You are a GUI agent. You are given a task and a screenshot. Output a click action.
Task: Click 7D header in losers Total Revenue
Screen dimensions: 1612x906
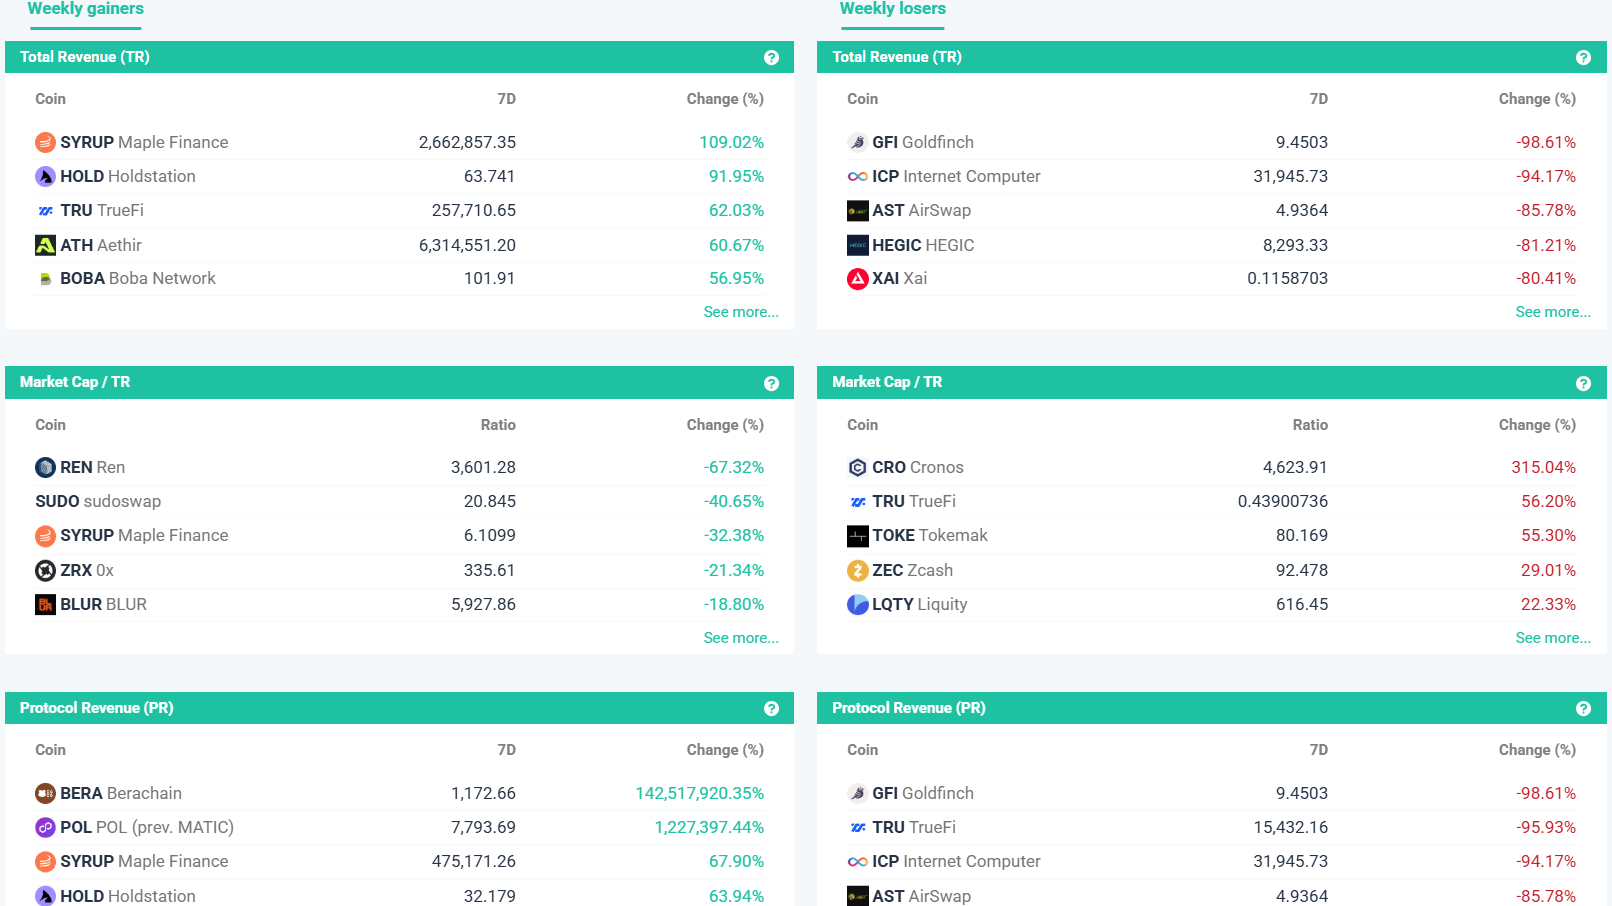point(1319,99)
